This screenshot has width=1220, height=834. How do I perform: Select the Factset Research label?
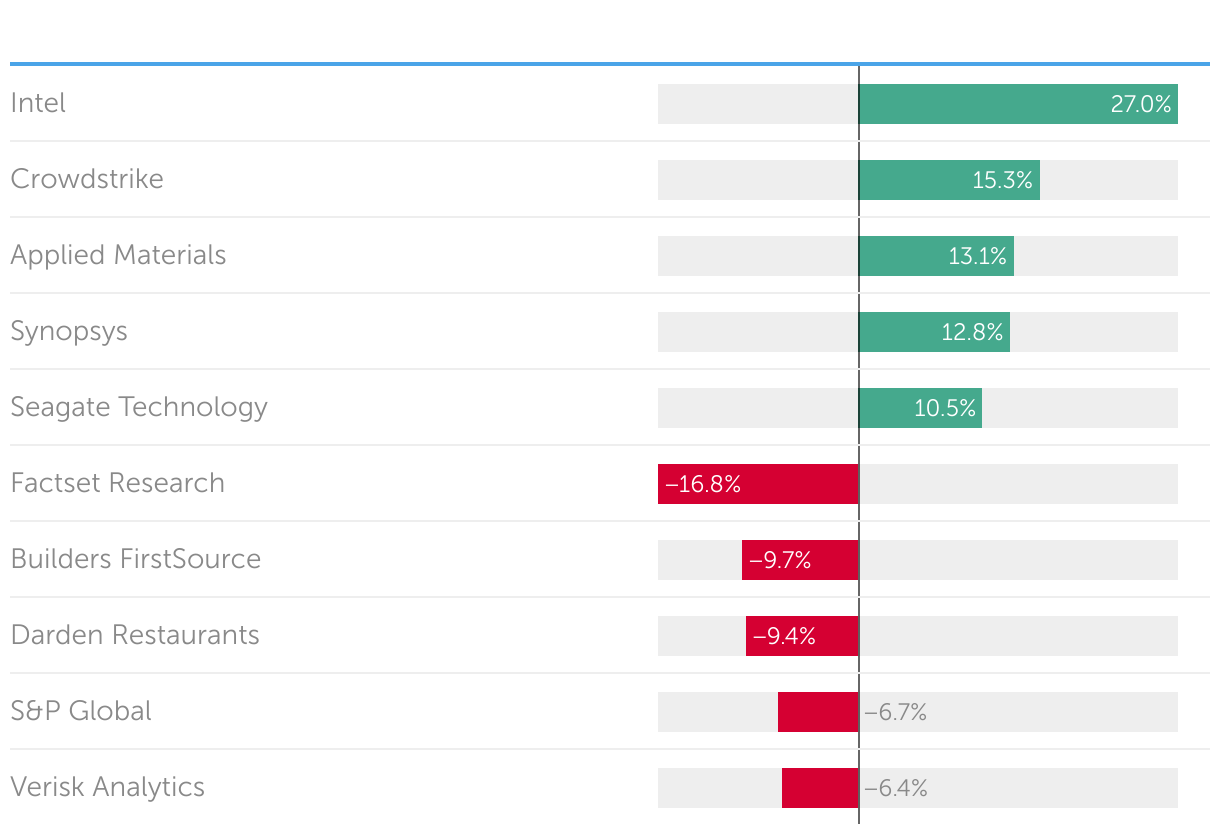pos(117,483)
